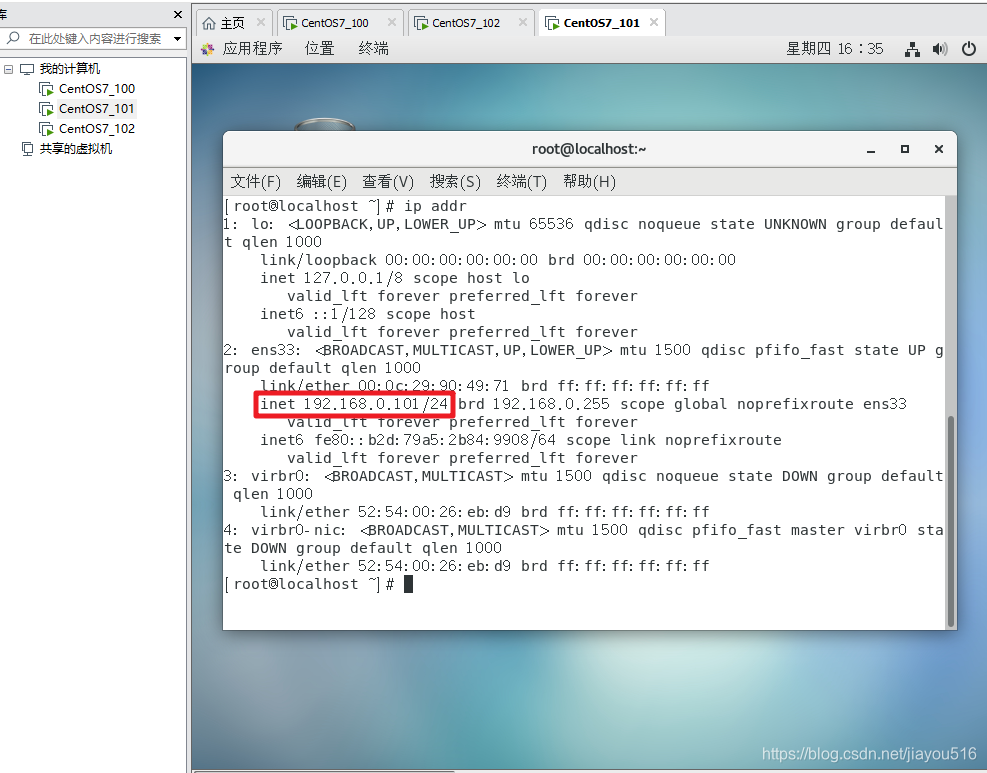The height and width of the screenshot is (773, 987).
Task: Click the CentOS7_102 VM icon in tree
Action: 46,130
